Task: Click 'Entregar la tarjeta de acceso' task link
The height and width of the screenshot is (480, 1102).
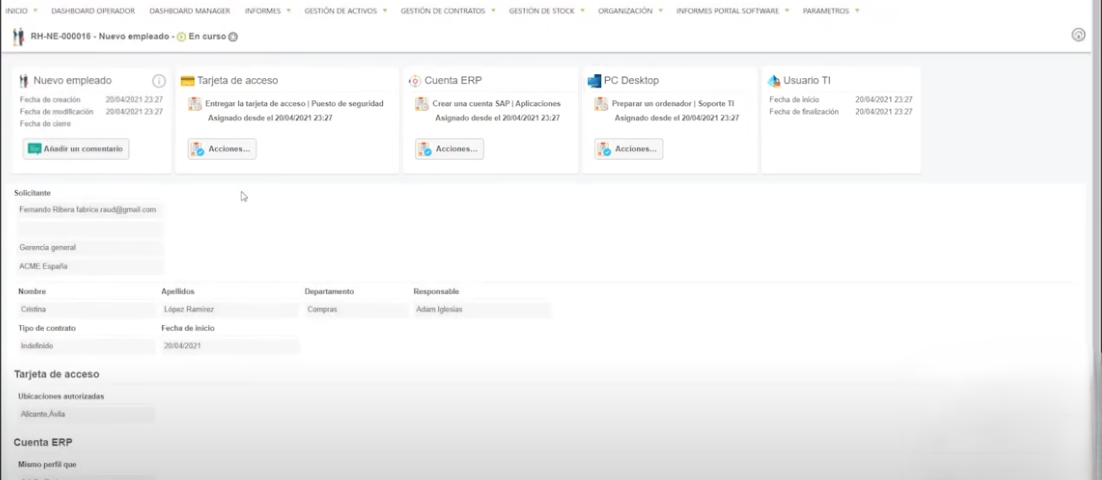Action: tap(294, 104)
